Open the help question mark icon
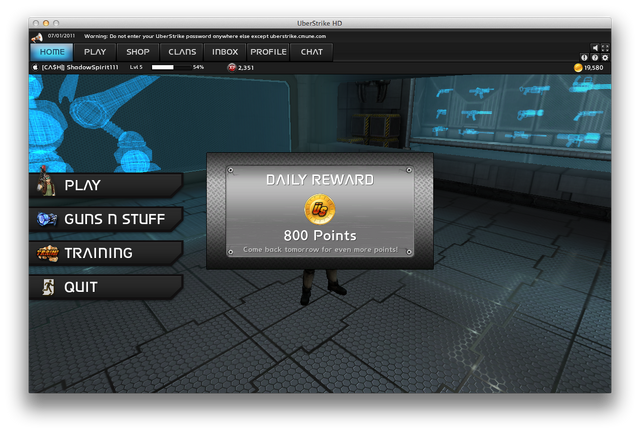The height and width of the screenshot is (433, 640). 595,58
